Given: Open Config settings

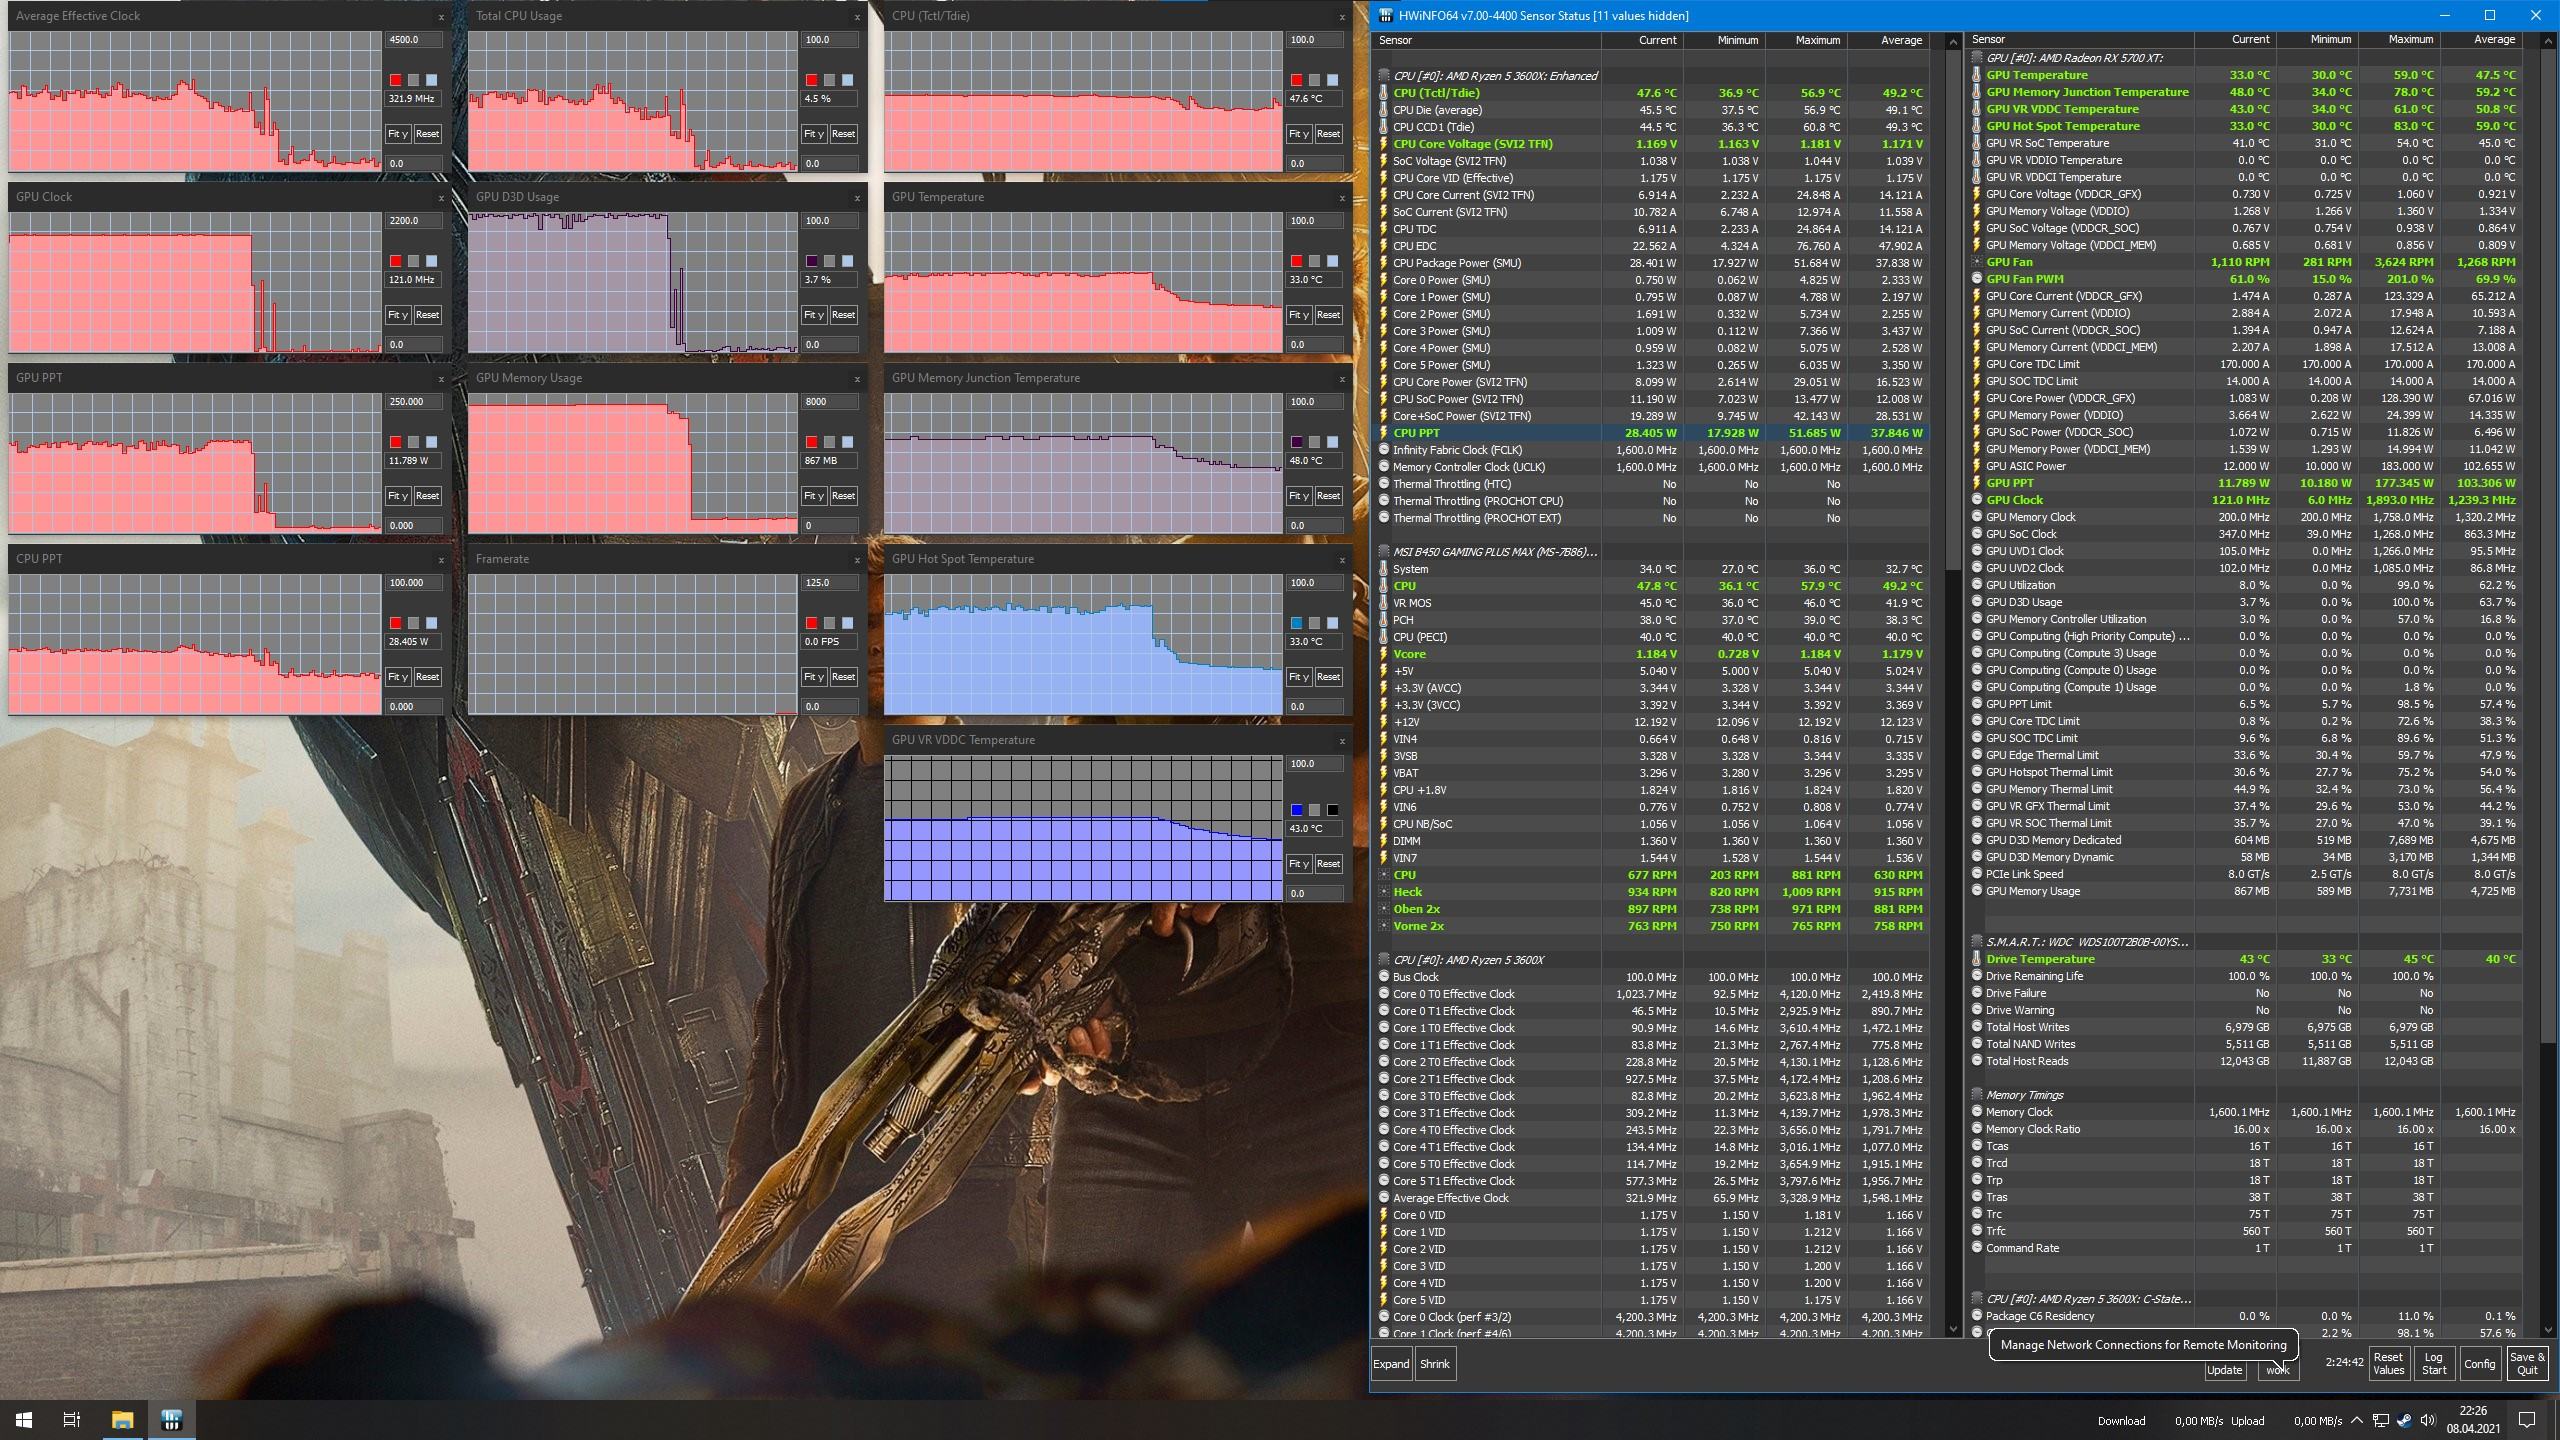Looking at the screenshot, I should 2479,1364.
